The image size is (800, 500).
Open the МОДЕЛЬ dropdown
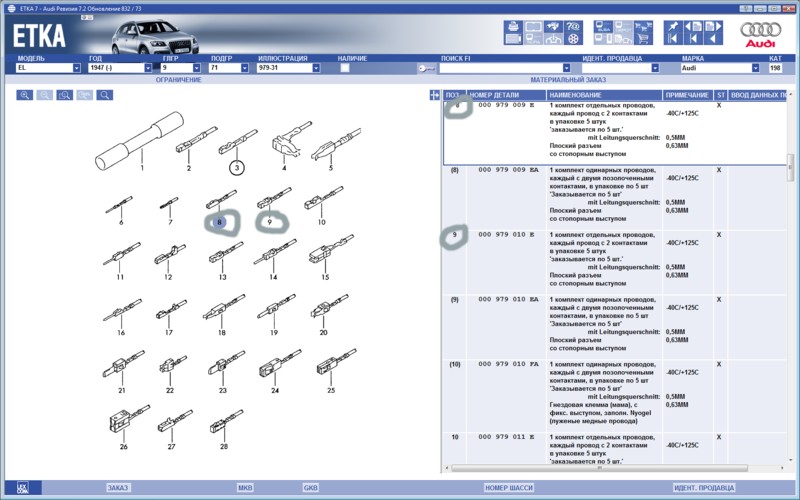click(x=76, y=69)
